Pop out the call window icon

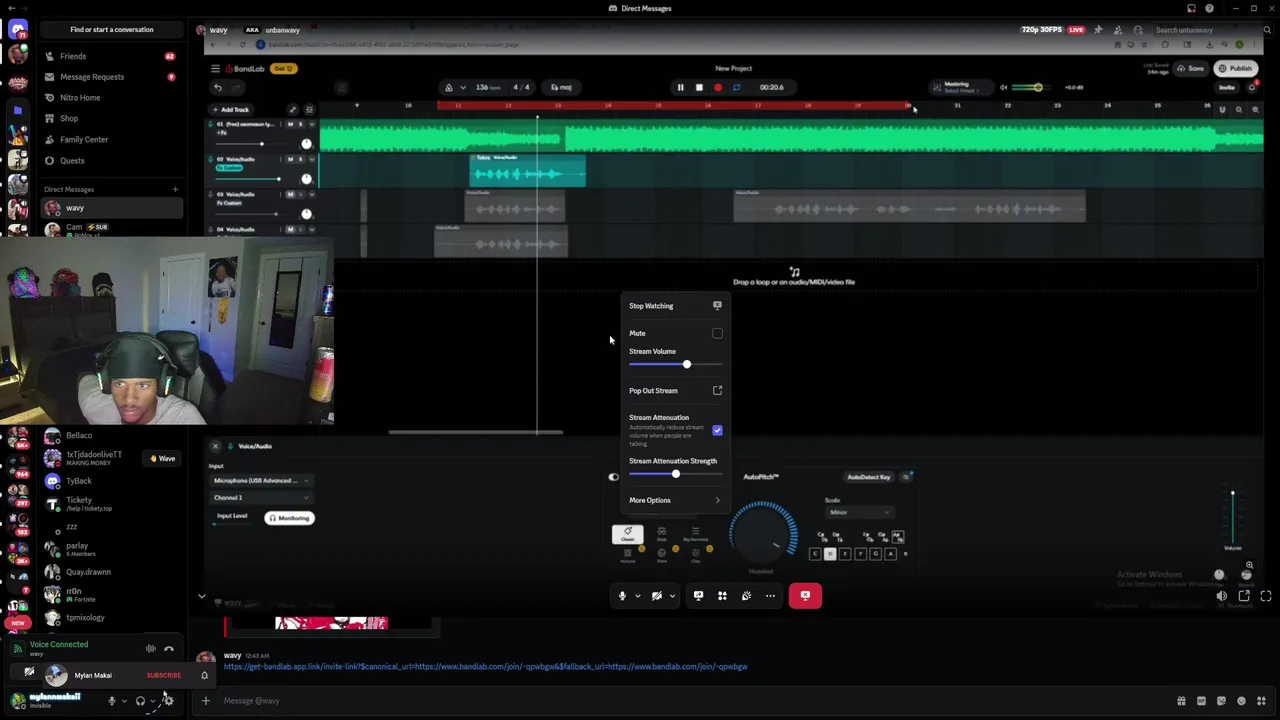(1244, 596)
